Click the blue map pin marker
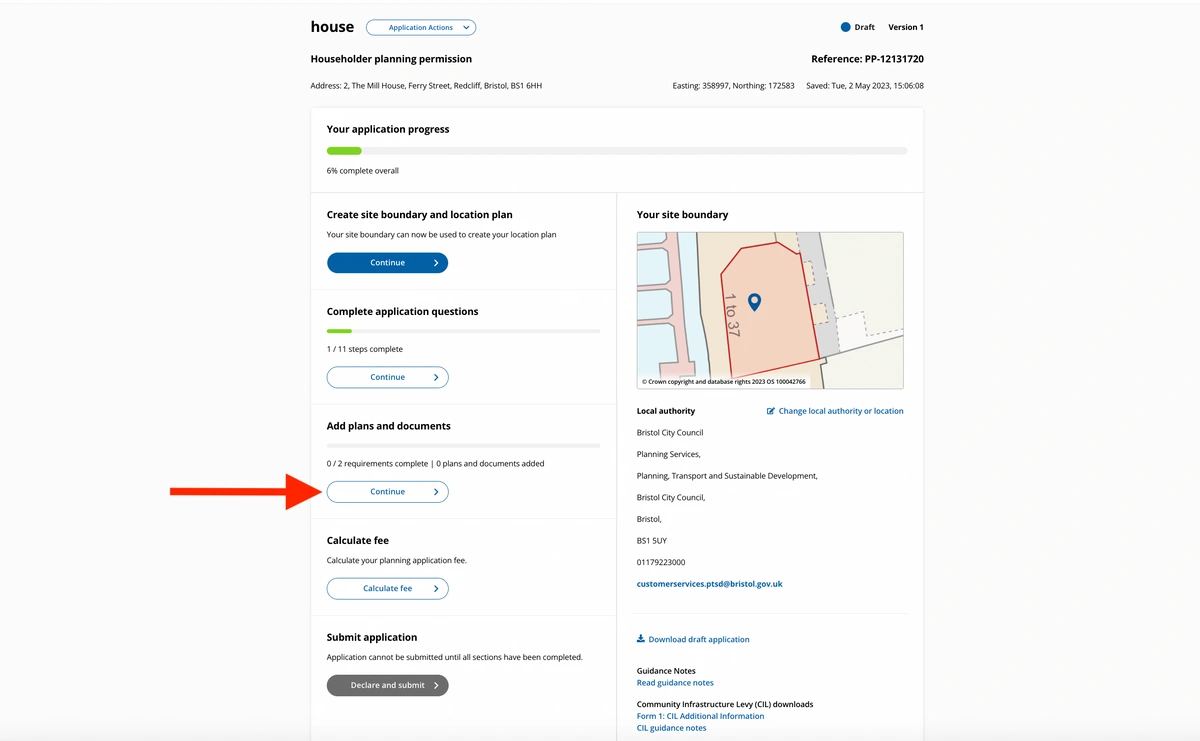Viewport: 1200px width, 741px height. coord(754,302)
